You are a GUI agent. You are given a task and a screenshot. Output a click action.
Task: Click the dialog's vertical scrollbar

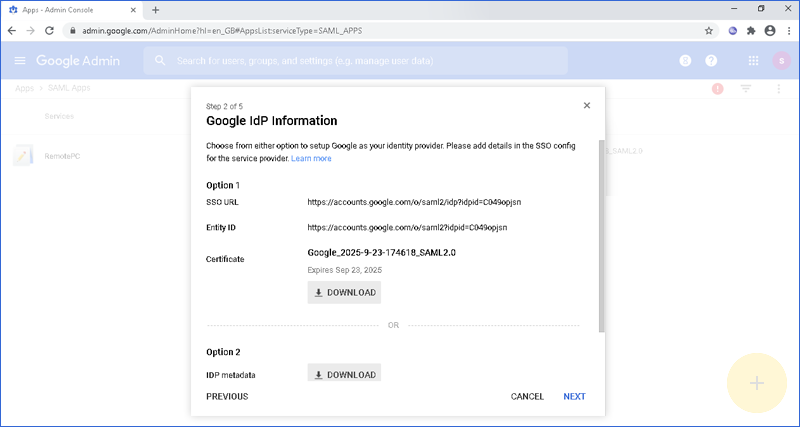[x=600, y=235]
